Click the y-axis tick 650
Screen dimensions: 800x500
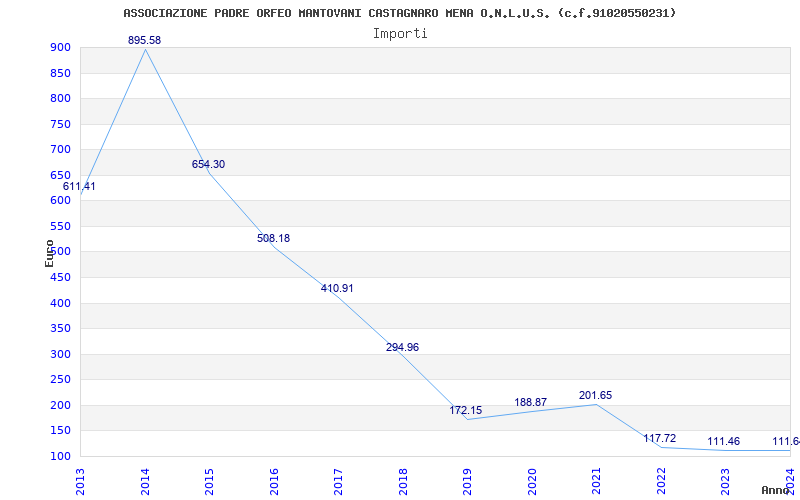pyautogui.click(x=60, y=175)
